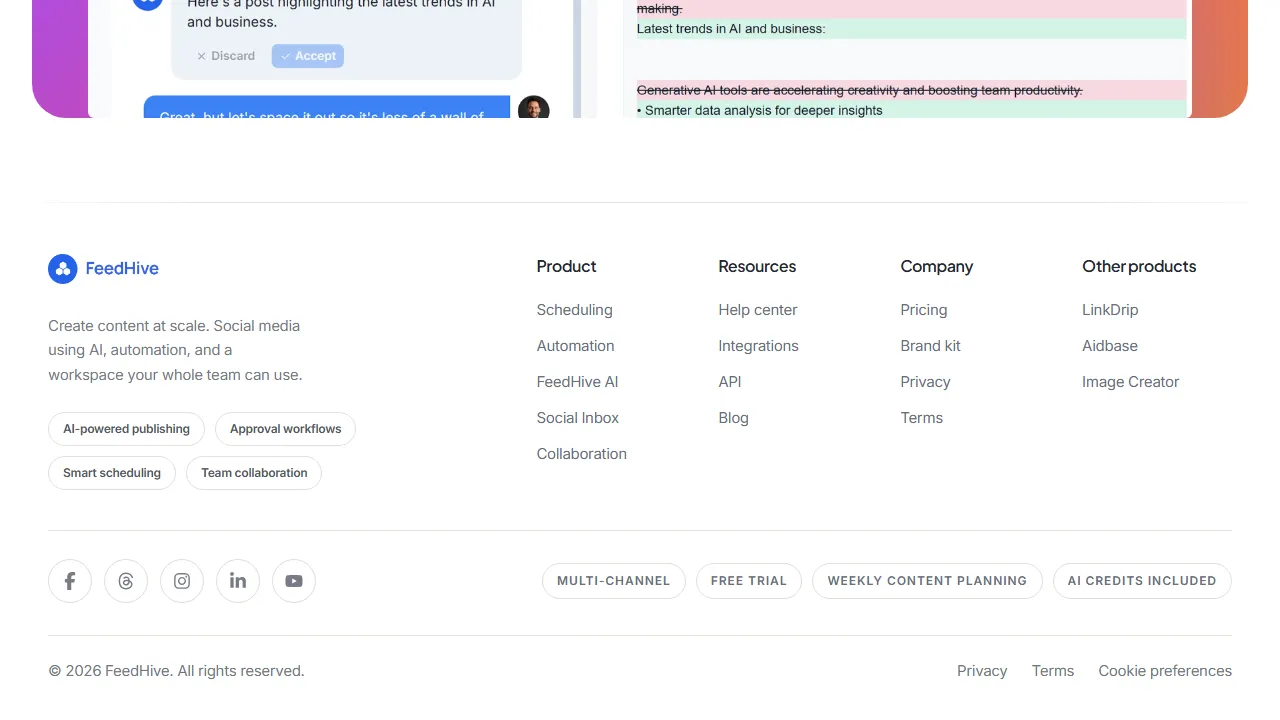Visit the LinkDrip product link

coord(1110,310)
